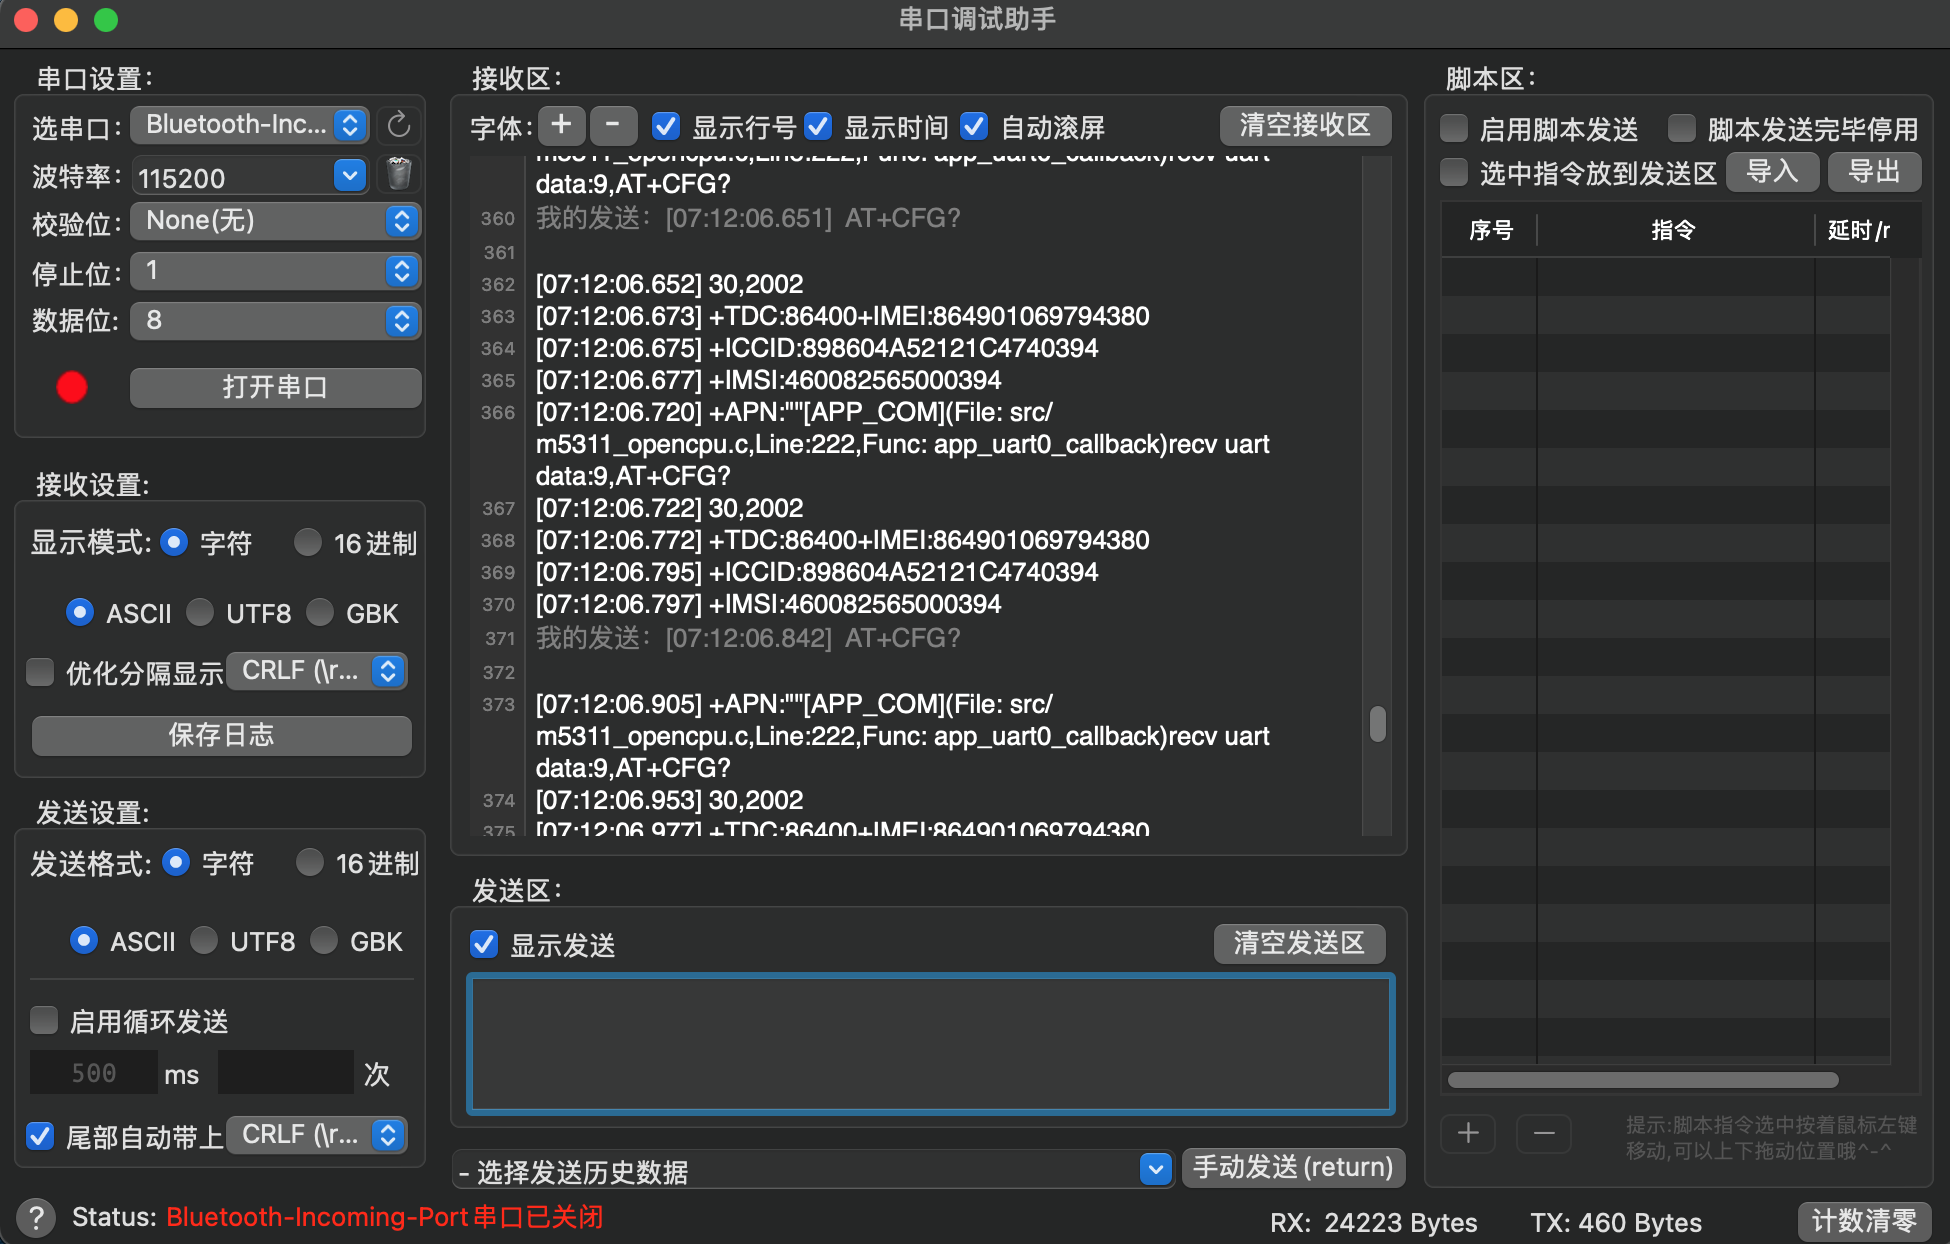Click the 指令 column header
Viewport: 1950px width, 1244px height.
1675,231
